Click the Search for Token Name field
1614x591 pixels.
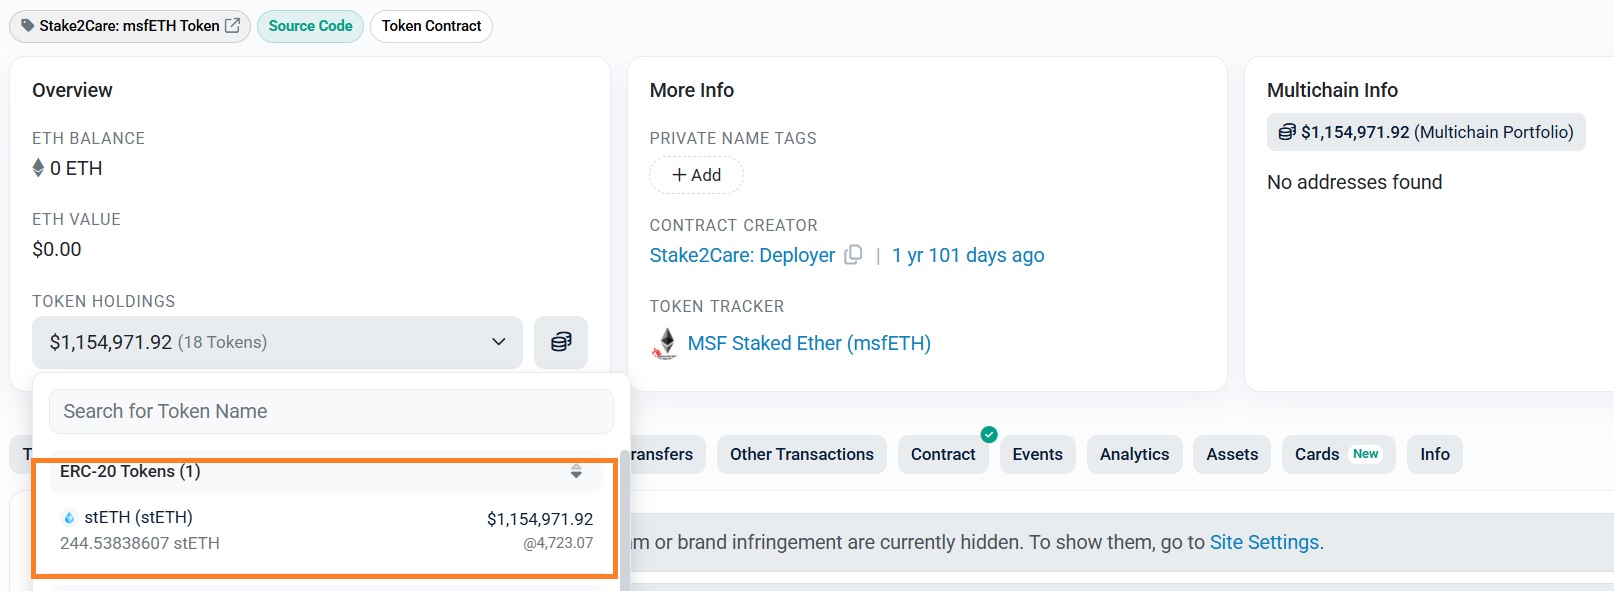pos(331,411)
